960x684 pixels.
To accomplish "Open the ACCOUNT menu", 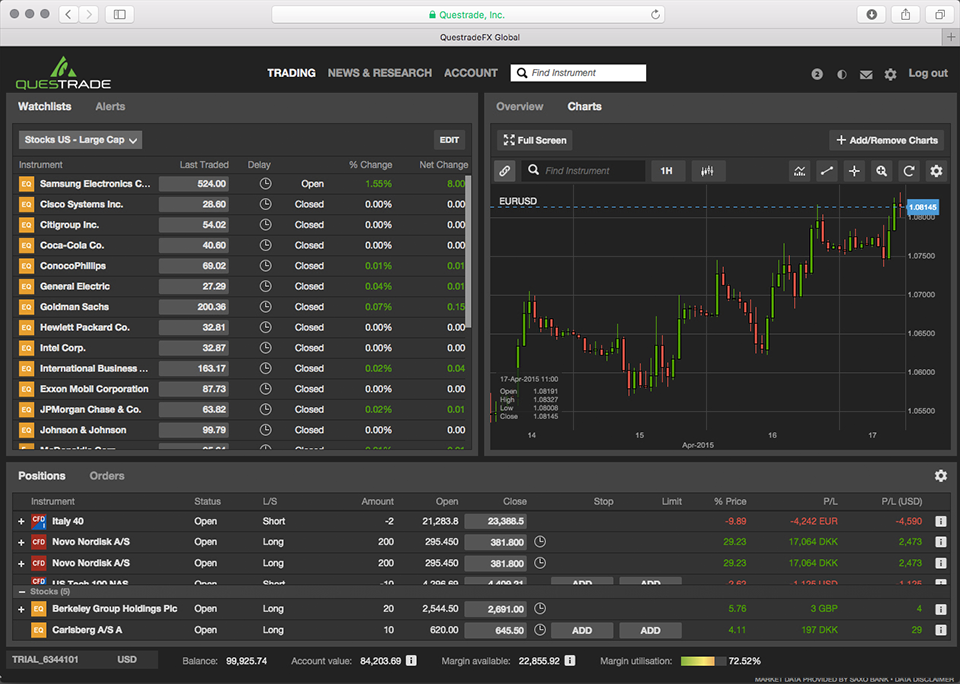I will click(x=471, y=73).
